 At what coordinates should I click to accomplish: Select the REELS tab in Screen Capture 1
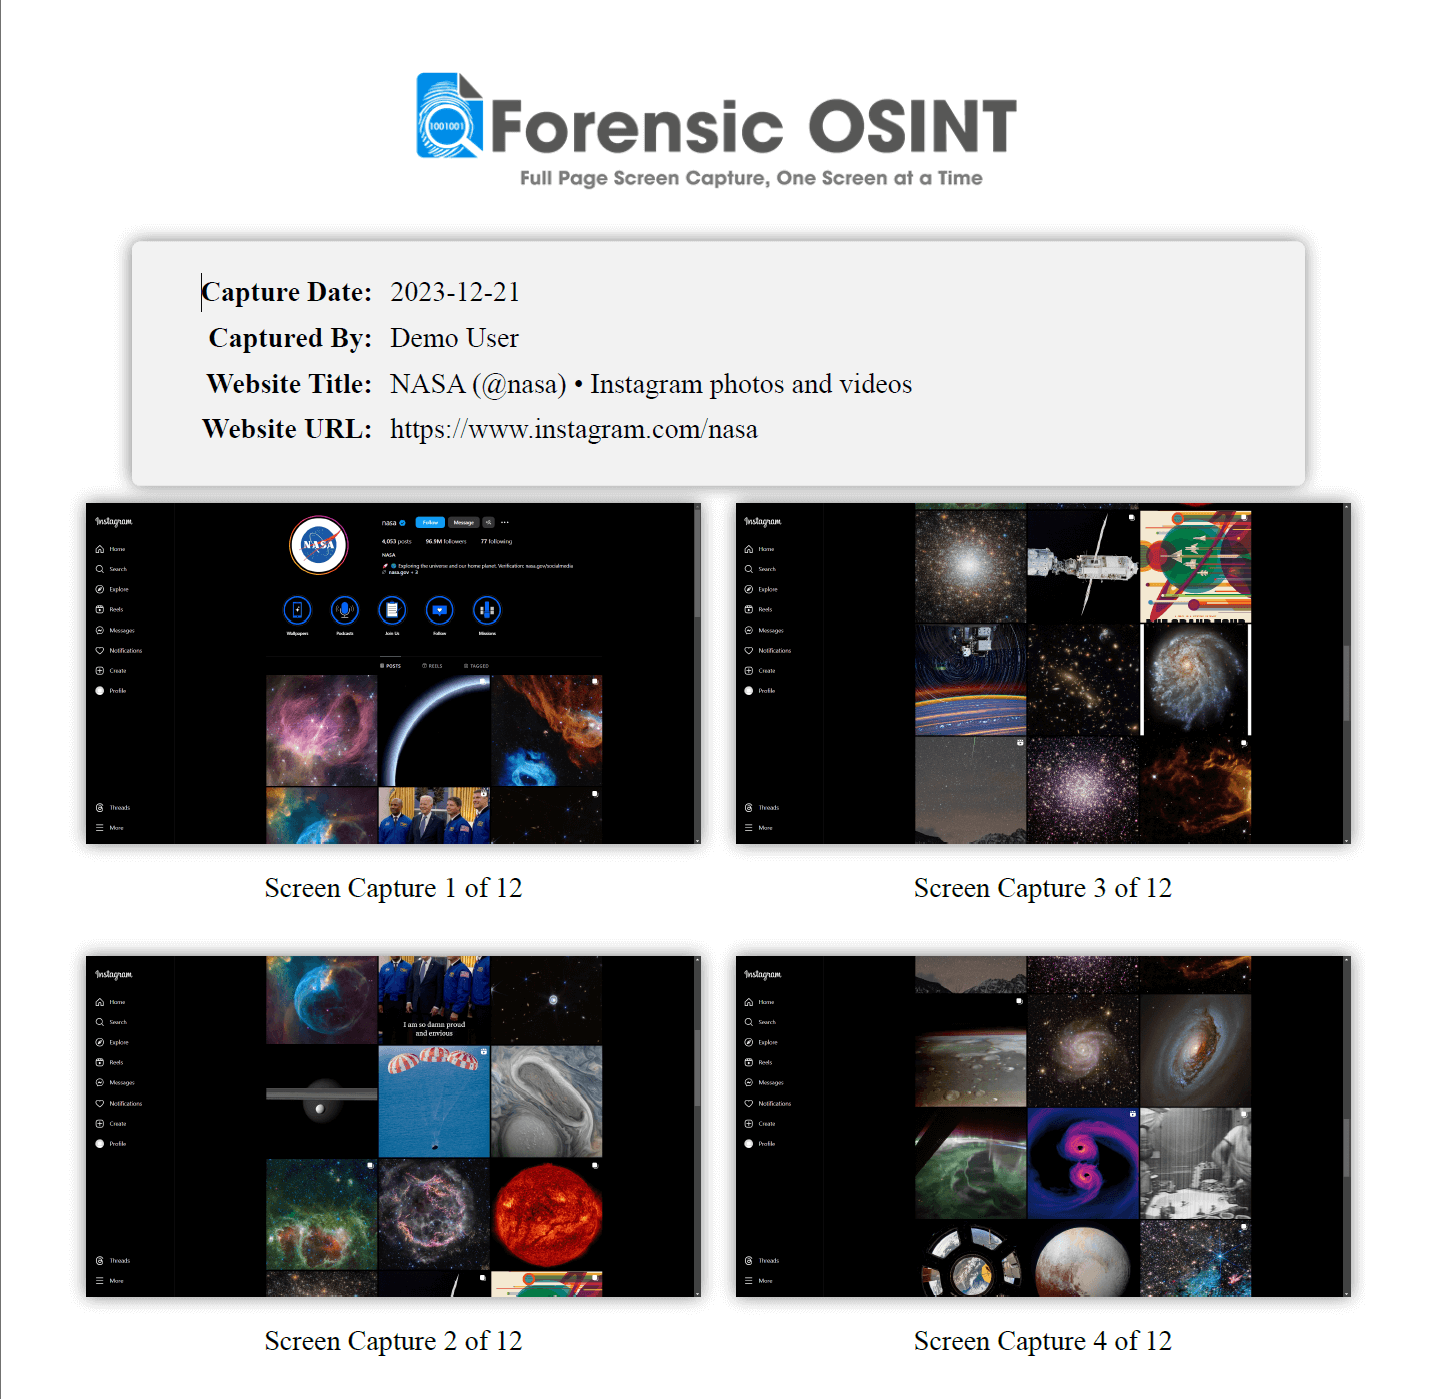[433, 666]
